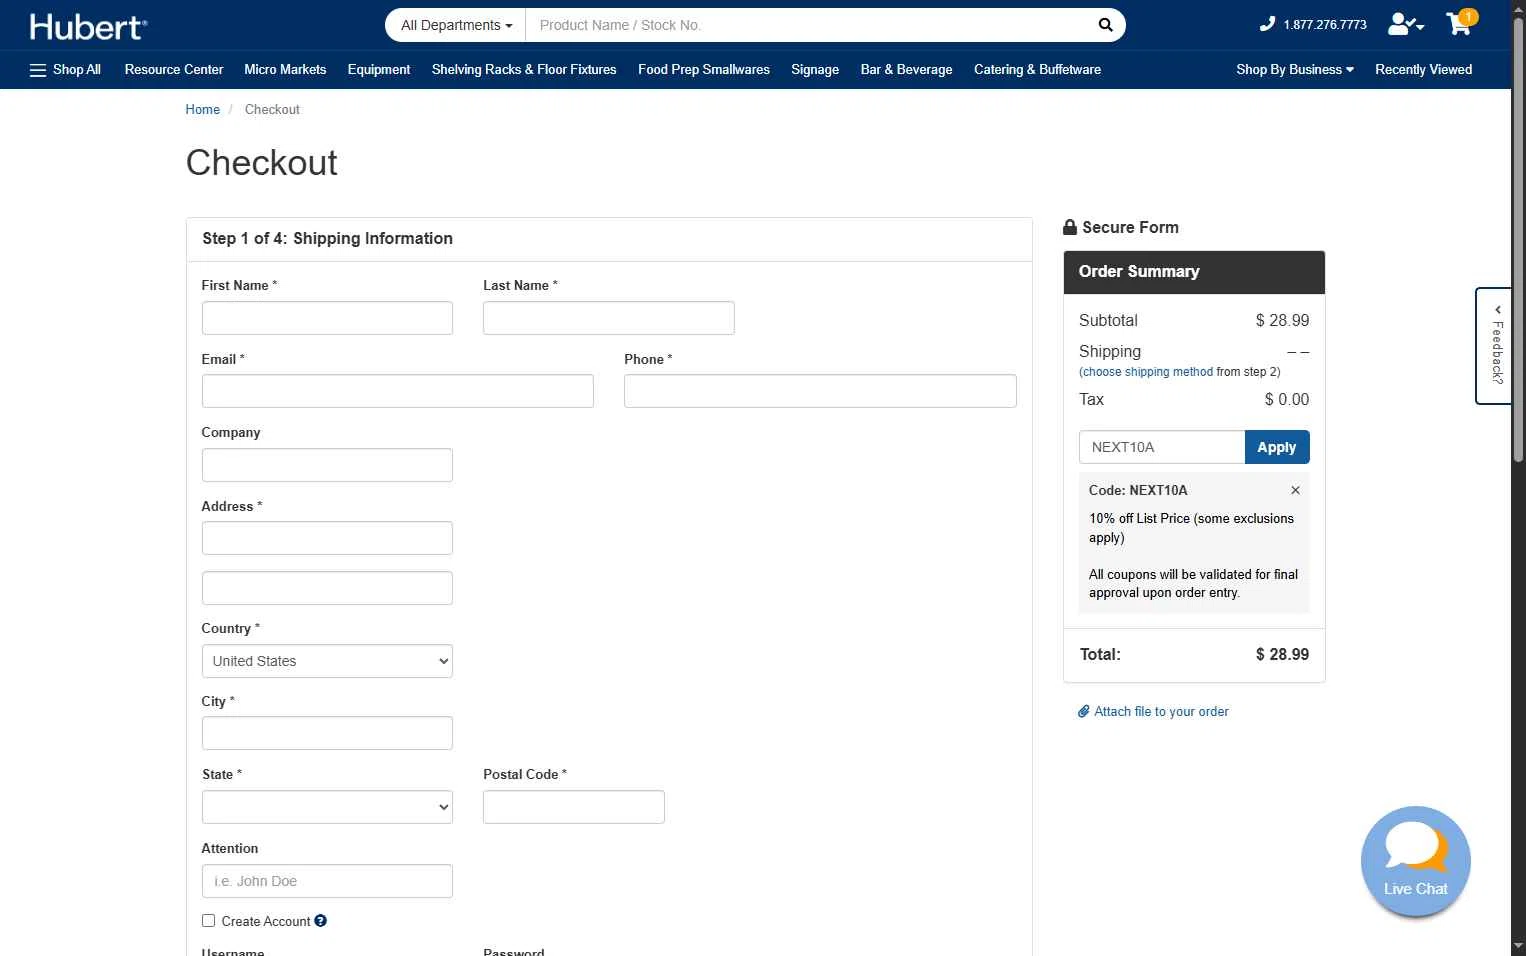Open the Shop All hamburger menu

pos(65,70)
